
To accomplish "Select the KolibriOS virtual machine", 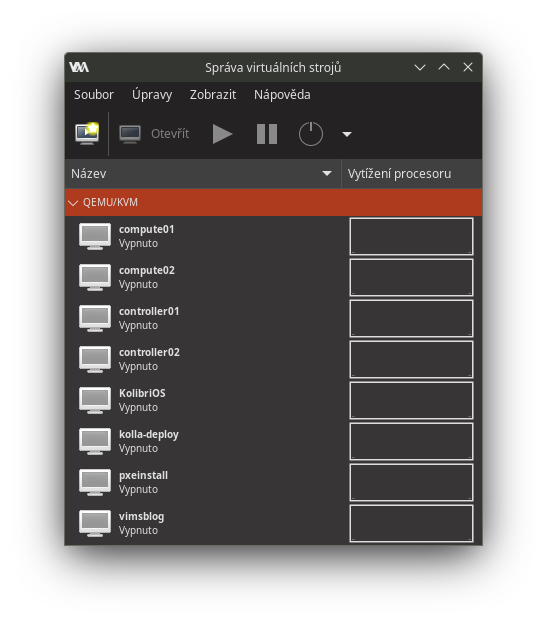I will tap(274, 400).
